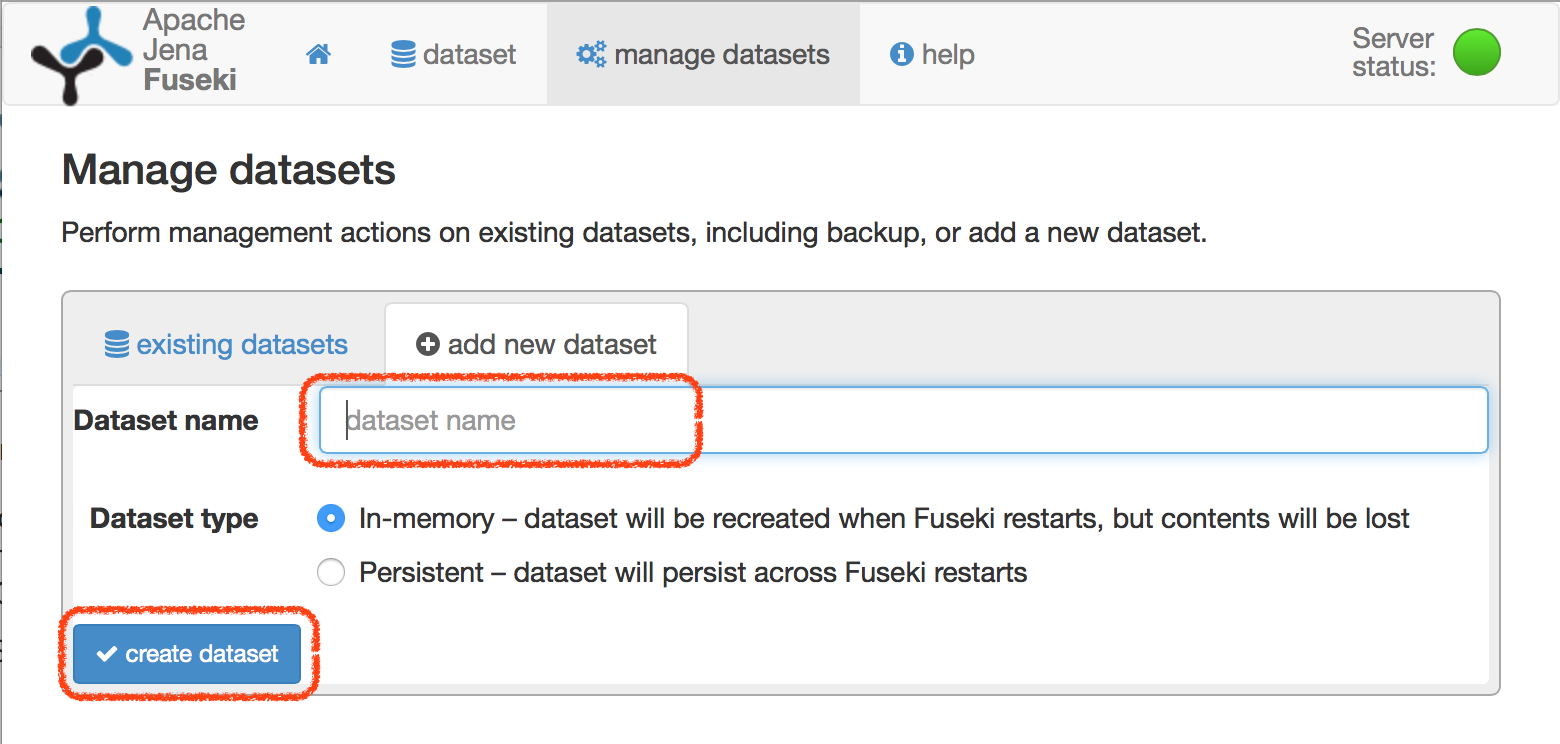Select the Persistent dataset type
Screen dimensions: 1560x744
point(331,572)
